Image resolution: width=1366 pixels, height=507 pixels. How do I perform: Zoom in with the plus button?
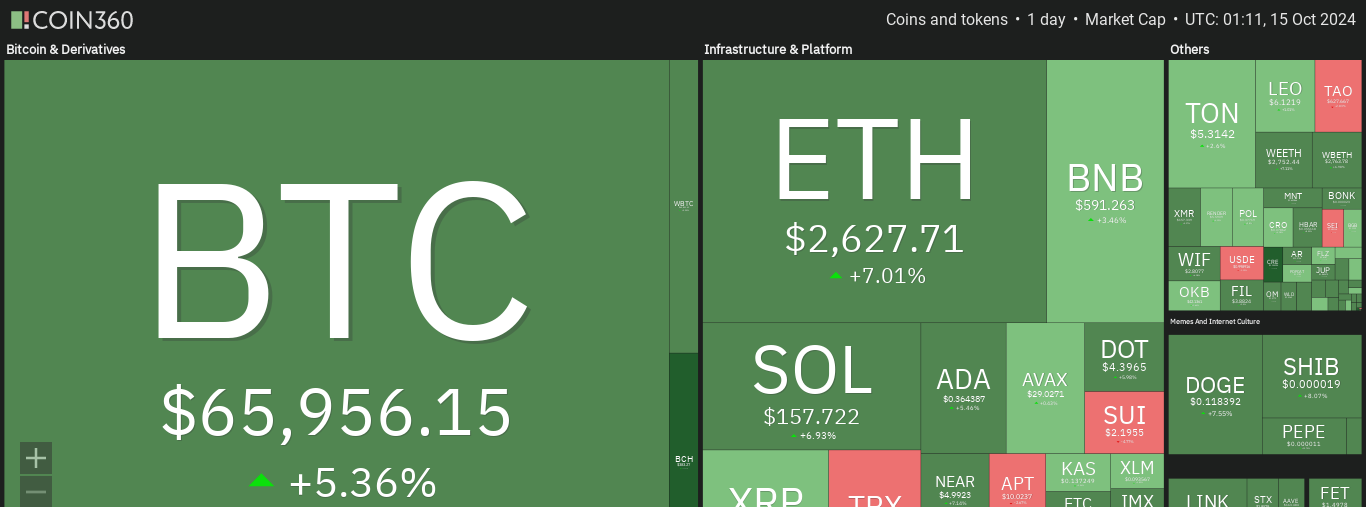pos(36,458)
